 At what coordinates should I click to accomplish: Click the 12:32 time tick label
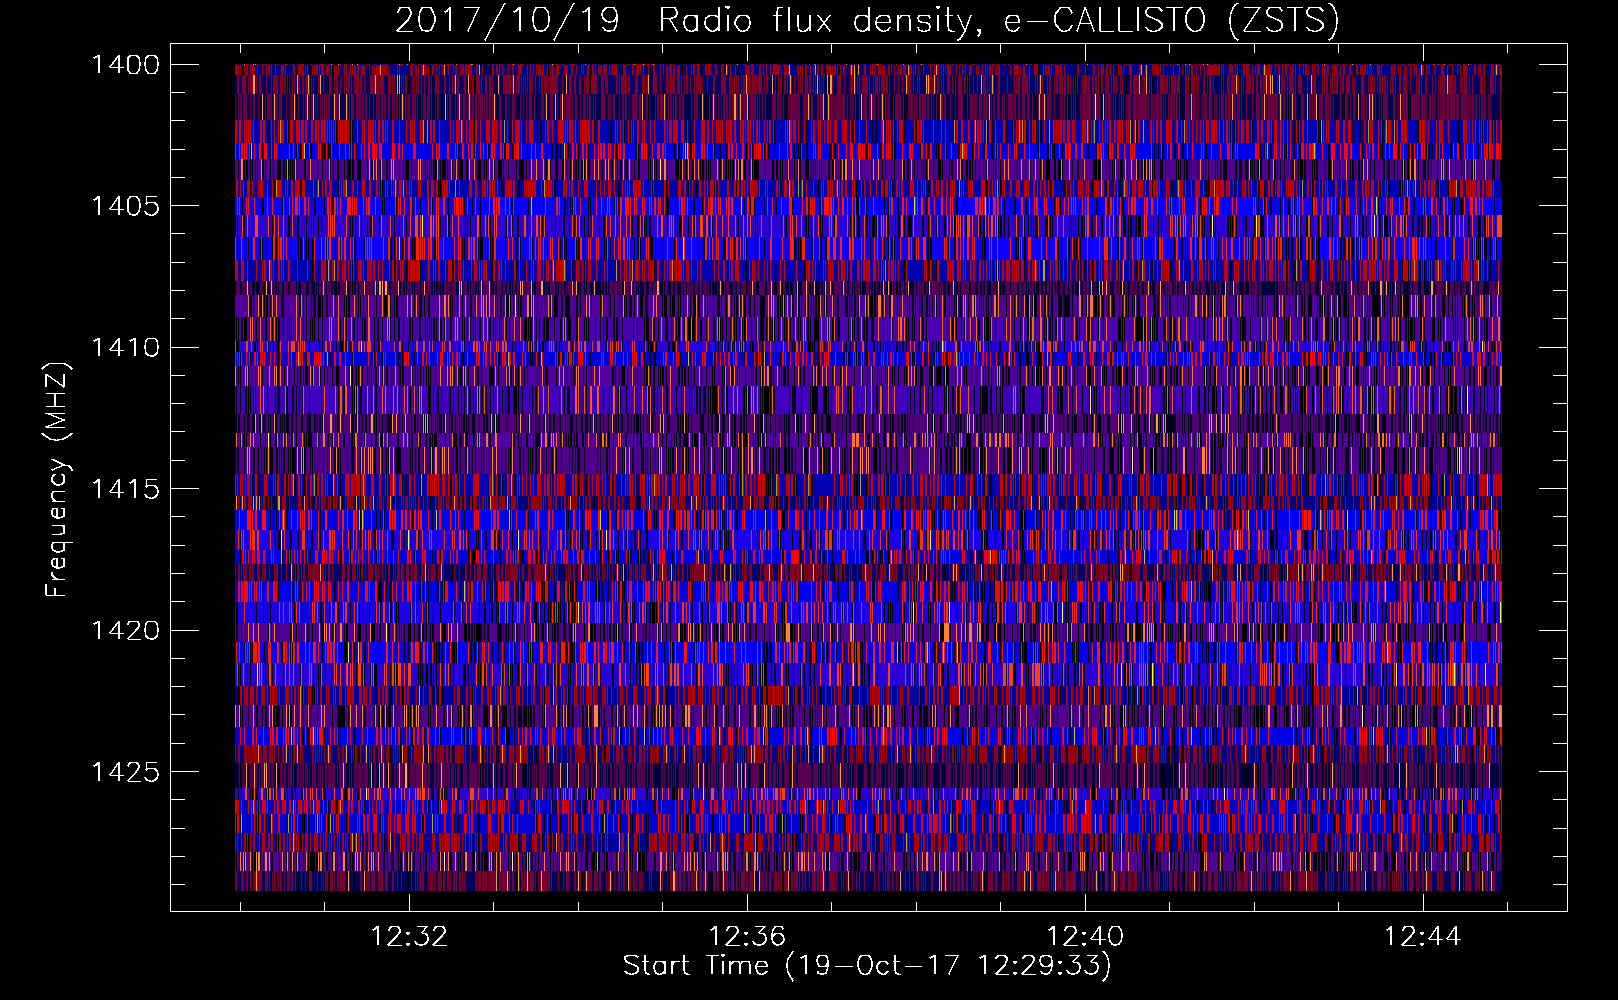[x=409, y=937]
